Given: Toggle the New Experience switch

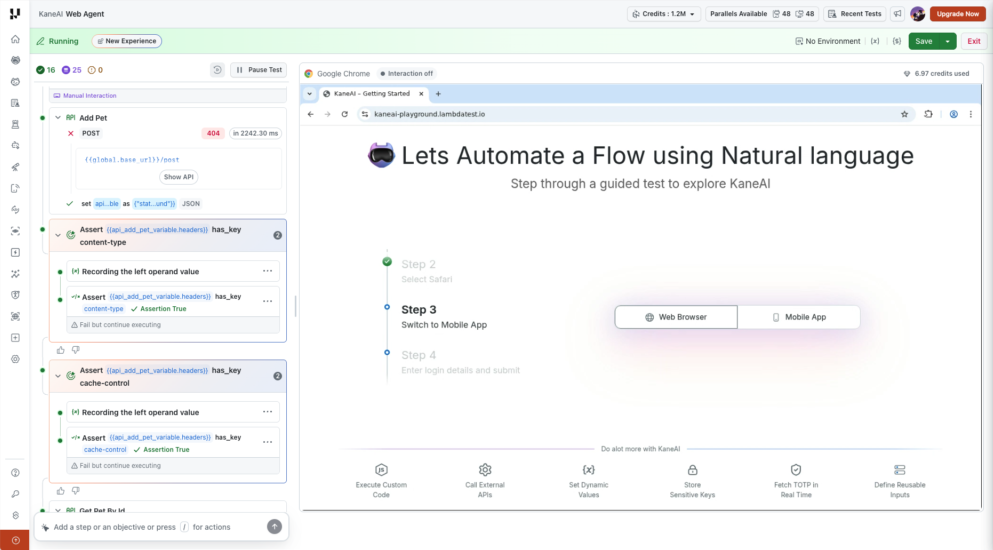Looking at the screenshot, I should point(127,41).
